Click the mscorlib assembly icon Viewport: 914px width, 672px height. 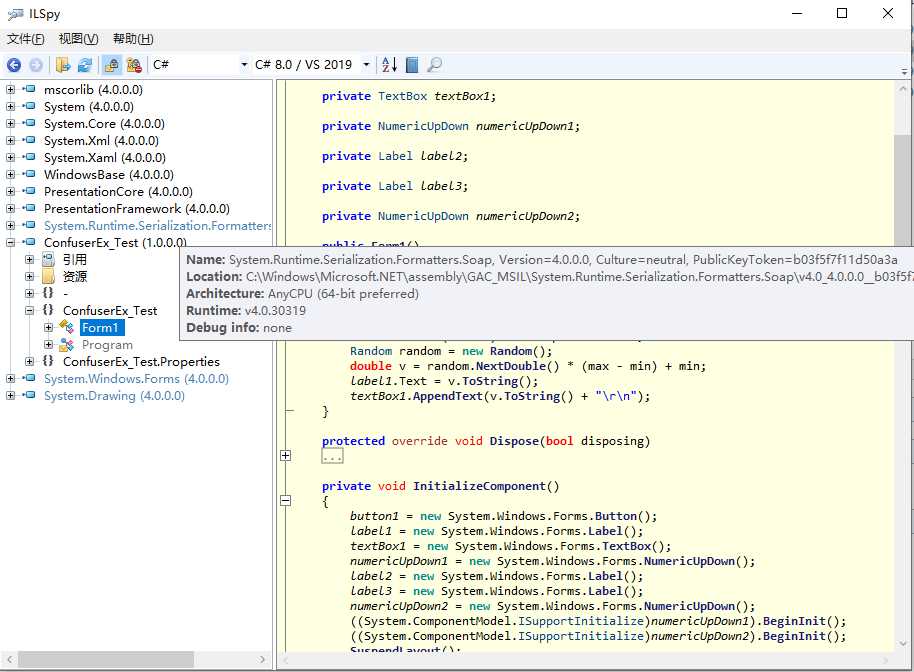pyautogui.click(x=29, y=89)
